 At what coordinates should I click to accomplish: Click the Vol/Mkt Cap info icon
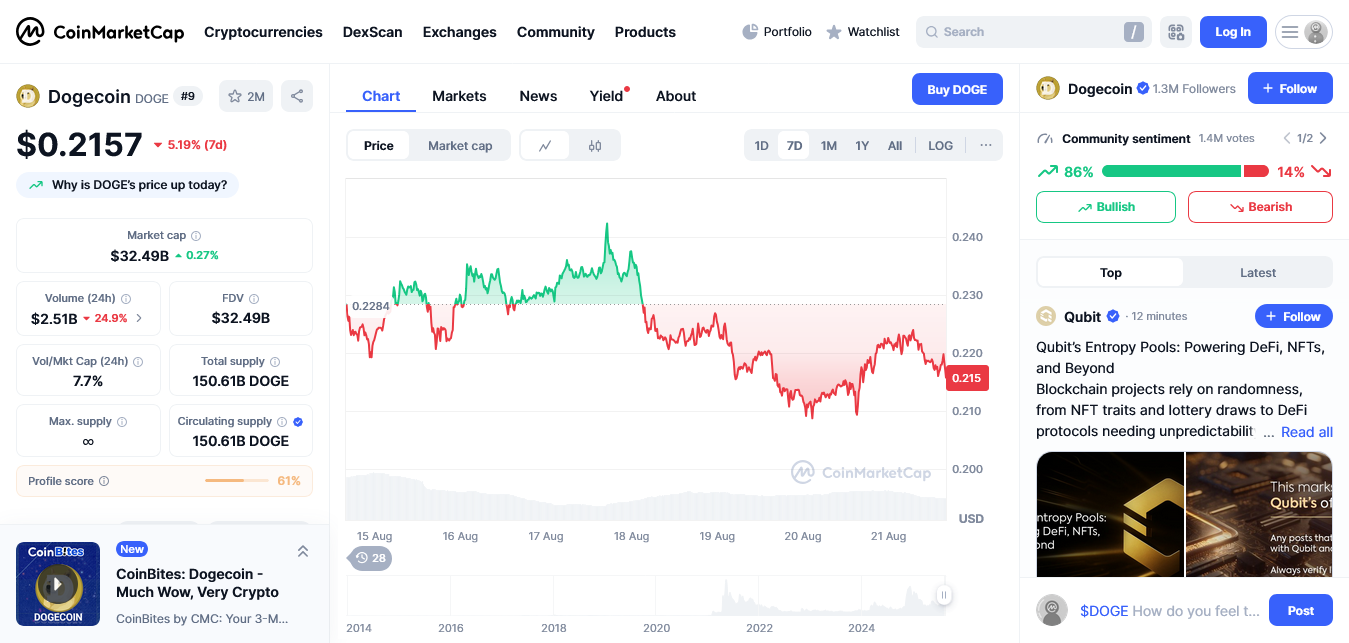tap(138, 362)
